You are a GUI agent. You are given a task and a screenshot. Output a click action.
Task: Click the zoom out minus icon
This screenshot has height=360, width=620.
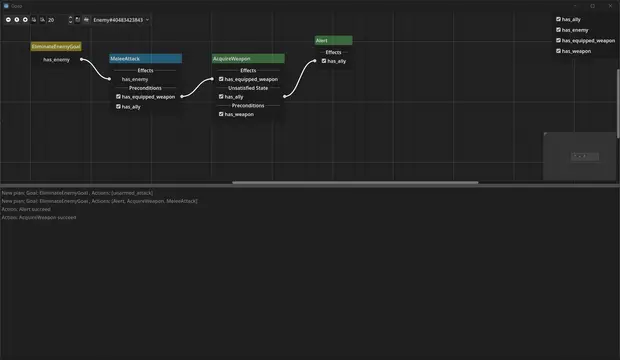tap(8, 19)
